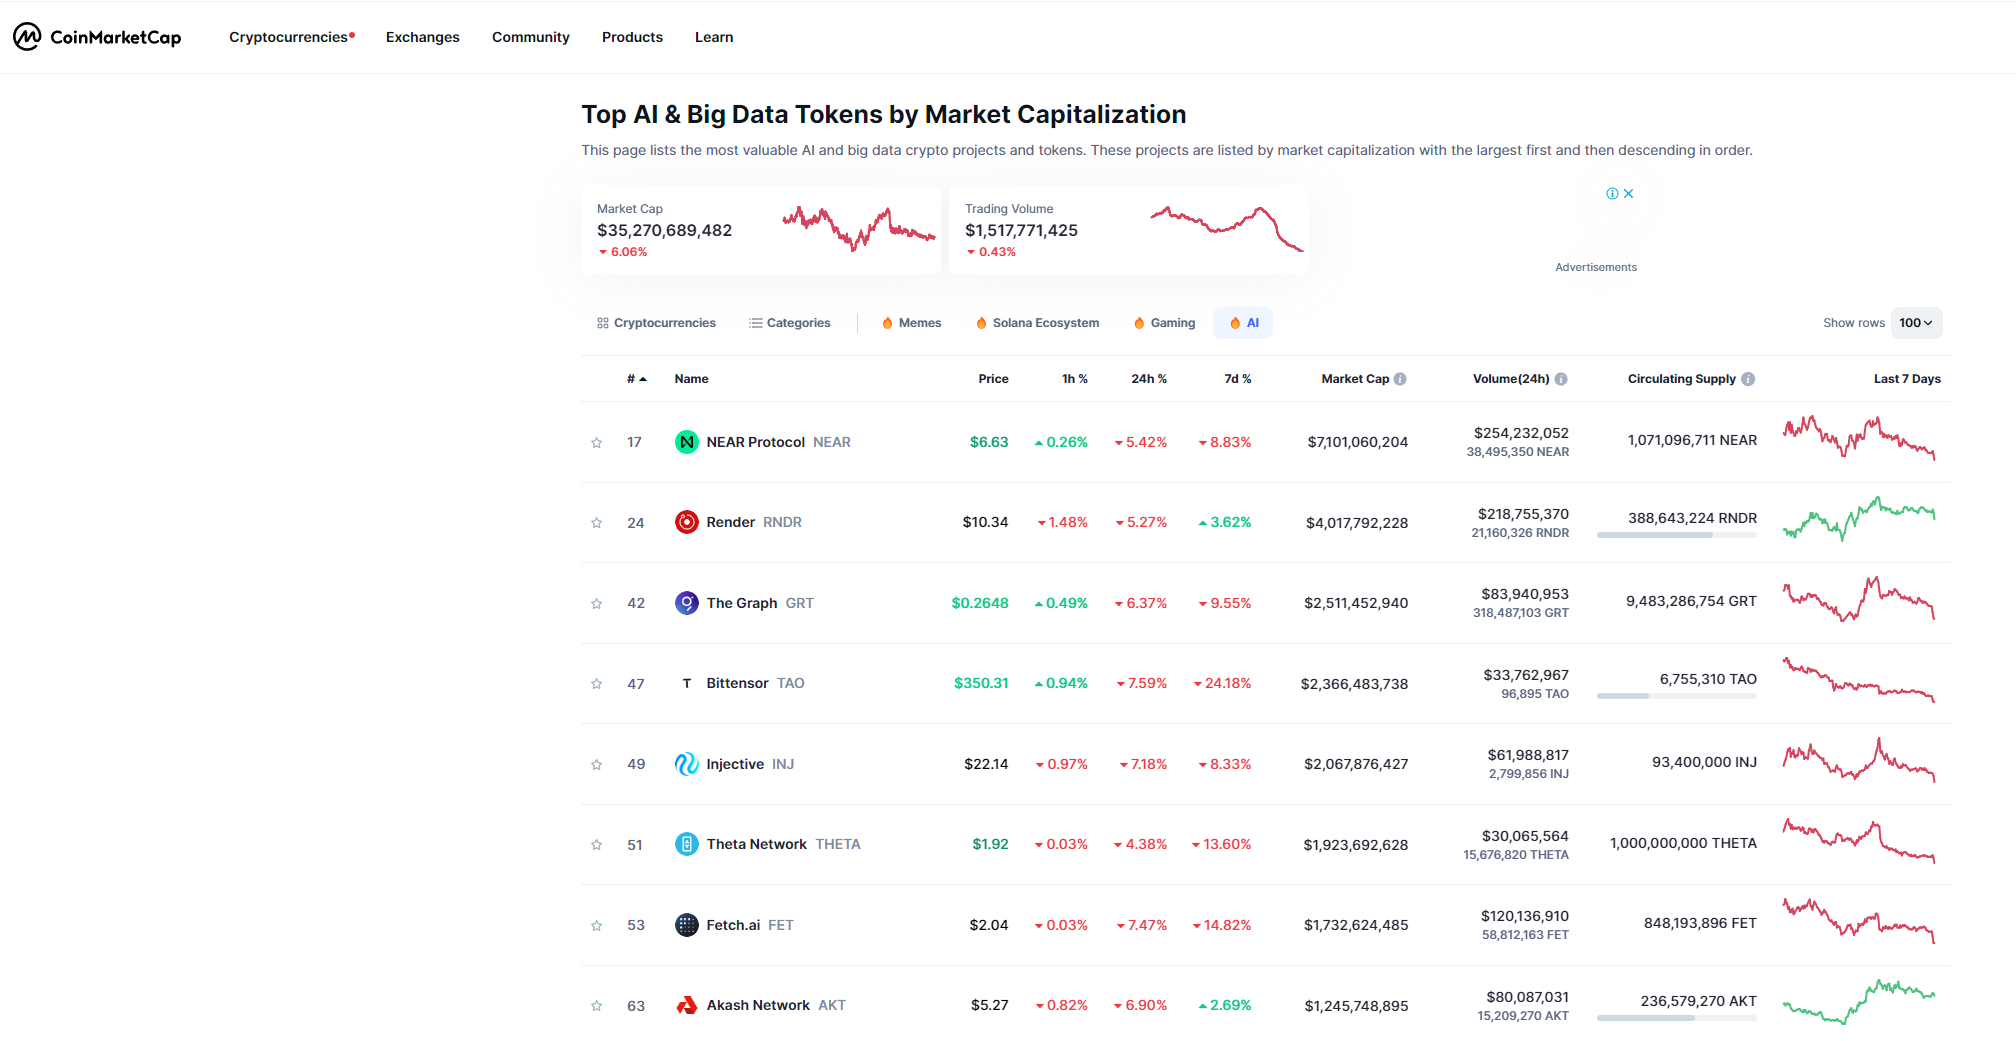Sort table by Market Cap column
The height and width of the screenshot is (1041, 2016).
pos(1355,379)
